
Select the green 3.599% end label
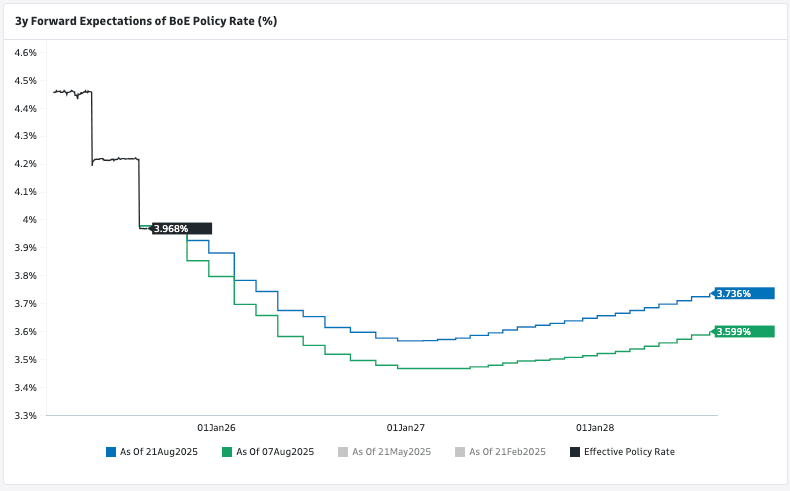point(744,332)
